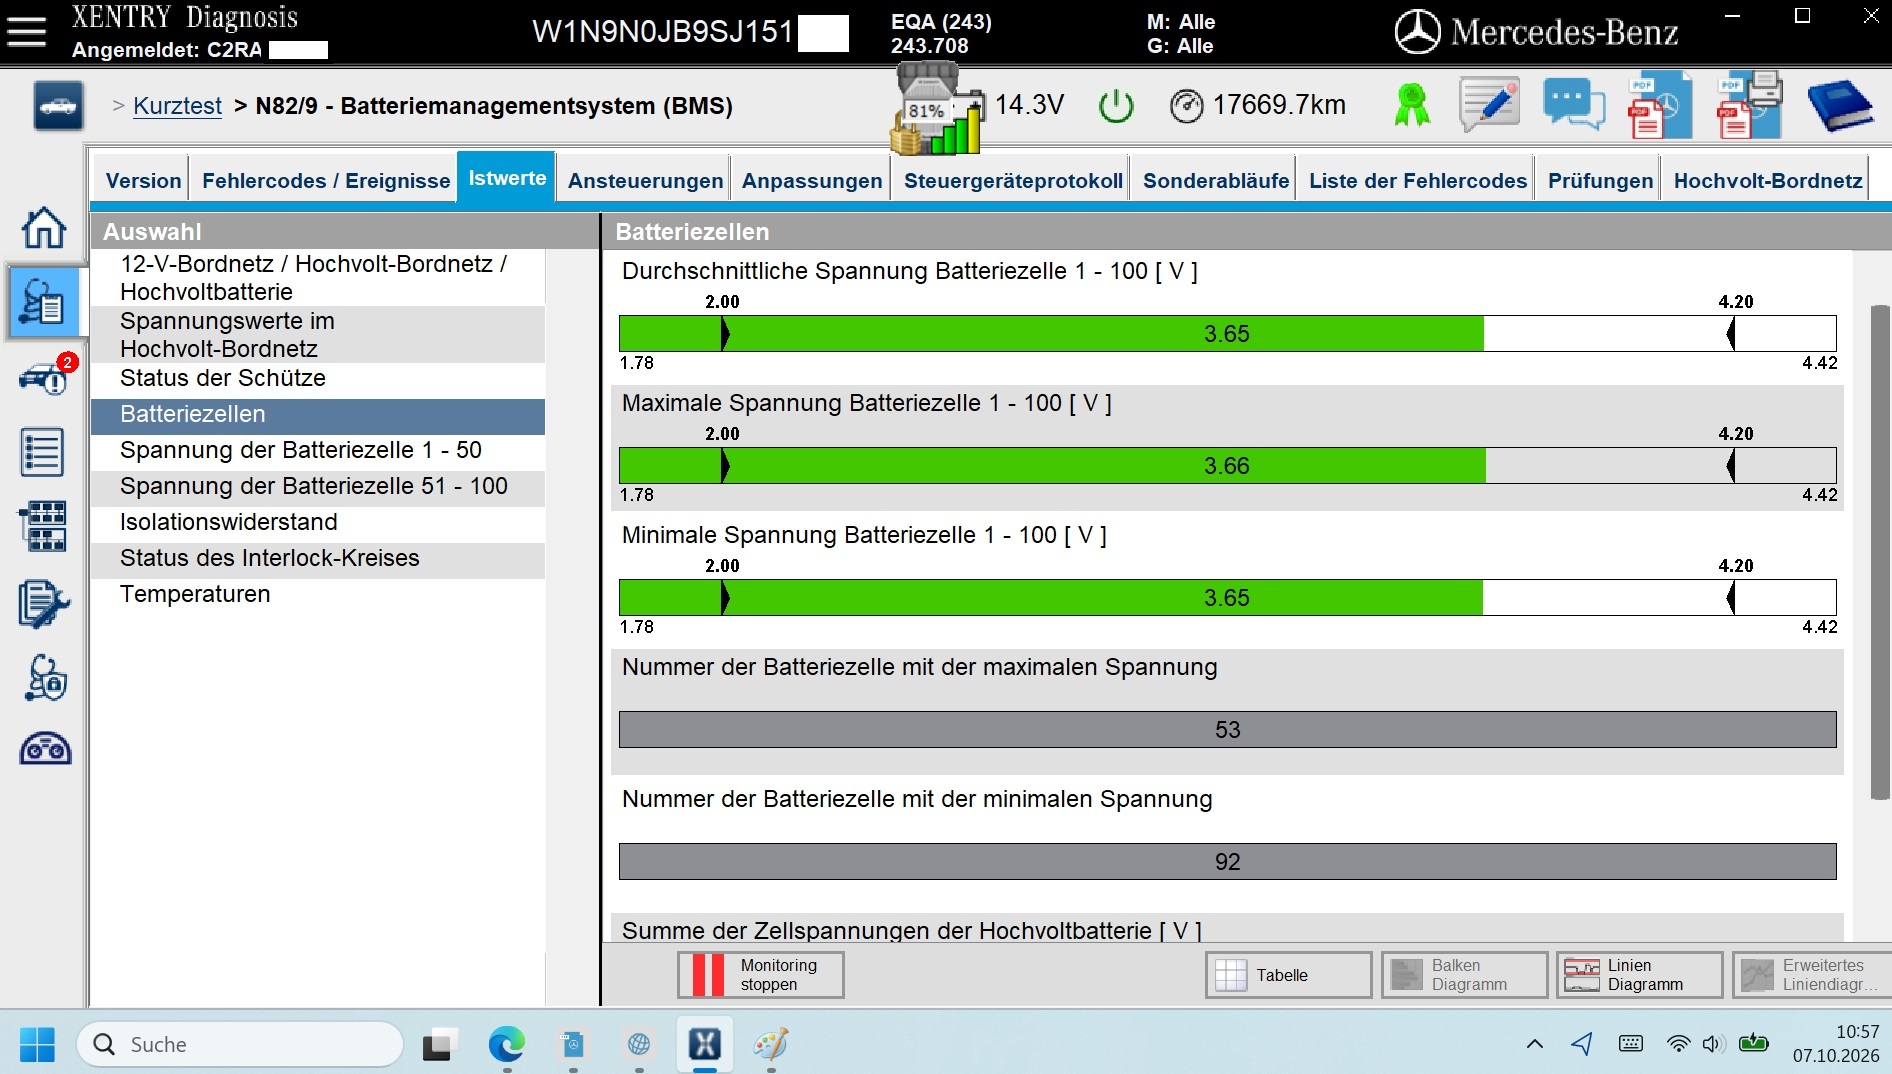Click the min-voltage cell number value 92
Screen dimensions: 1892x1074
[x=1227, y=862]
